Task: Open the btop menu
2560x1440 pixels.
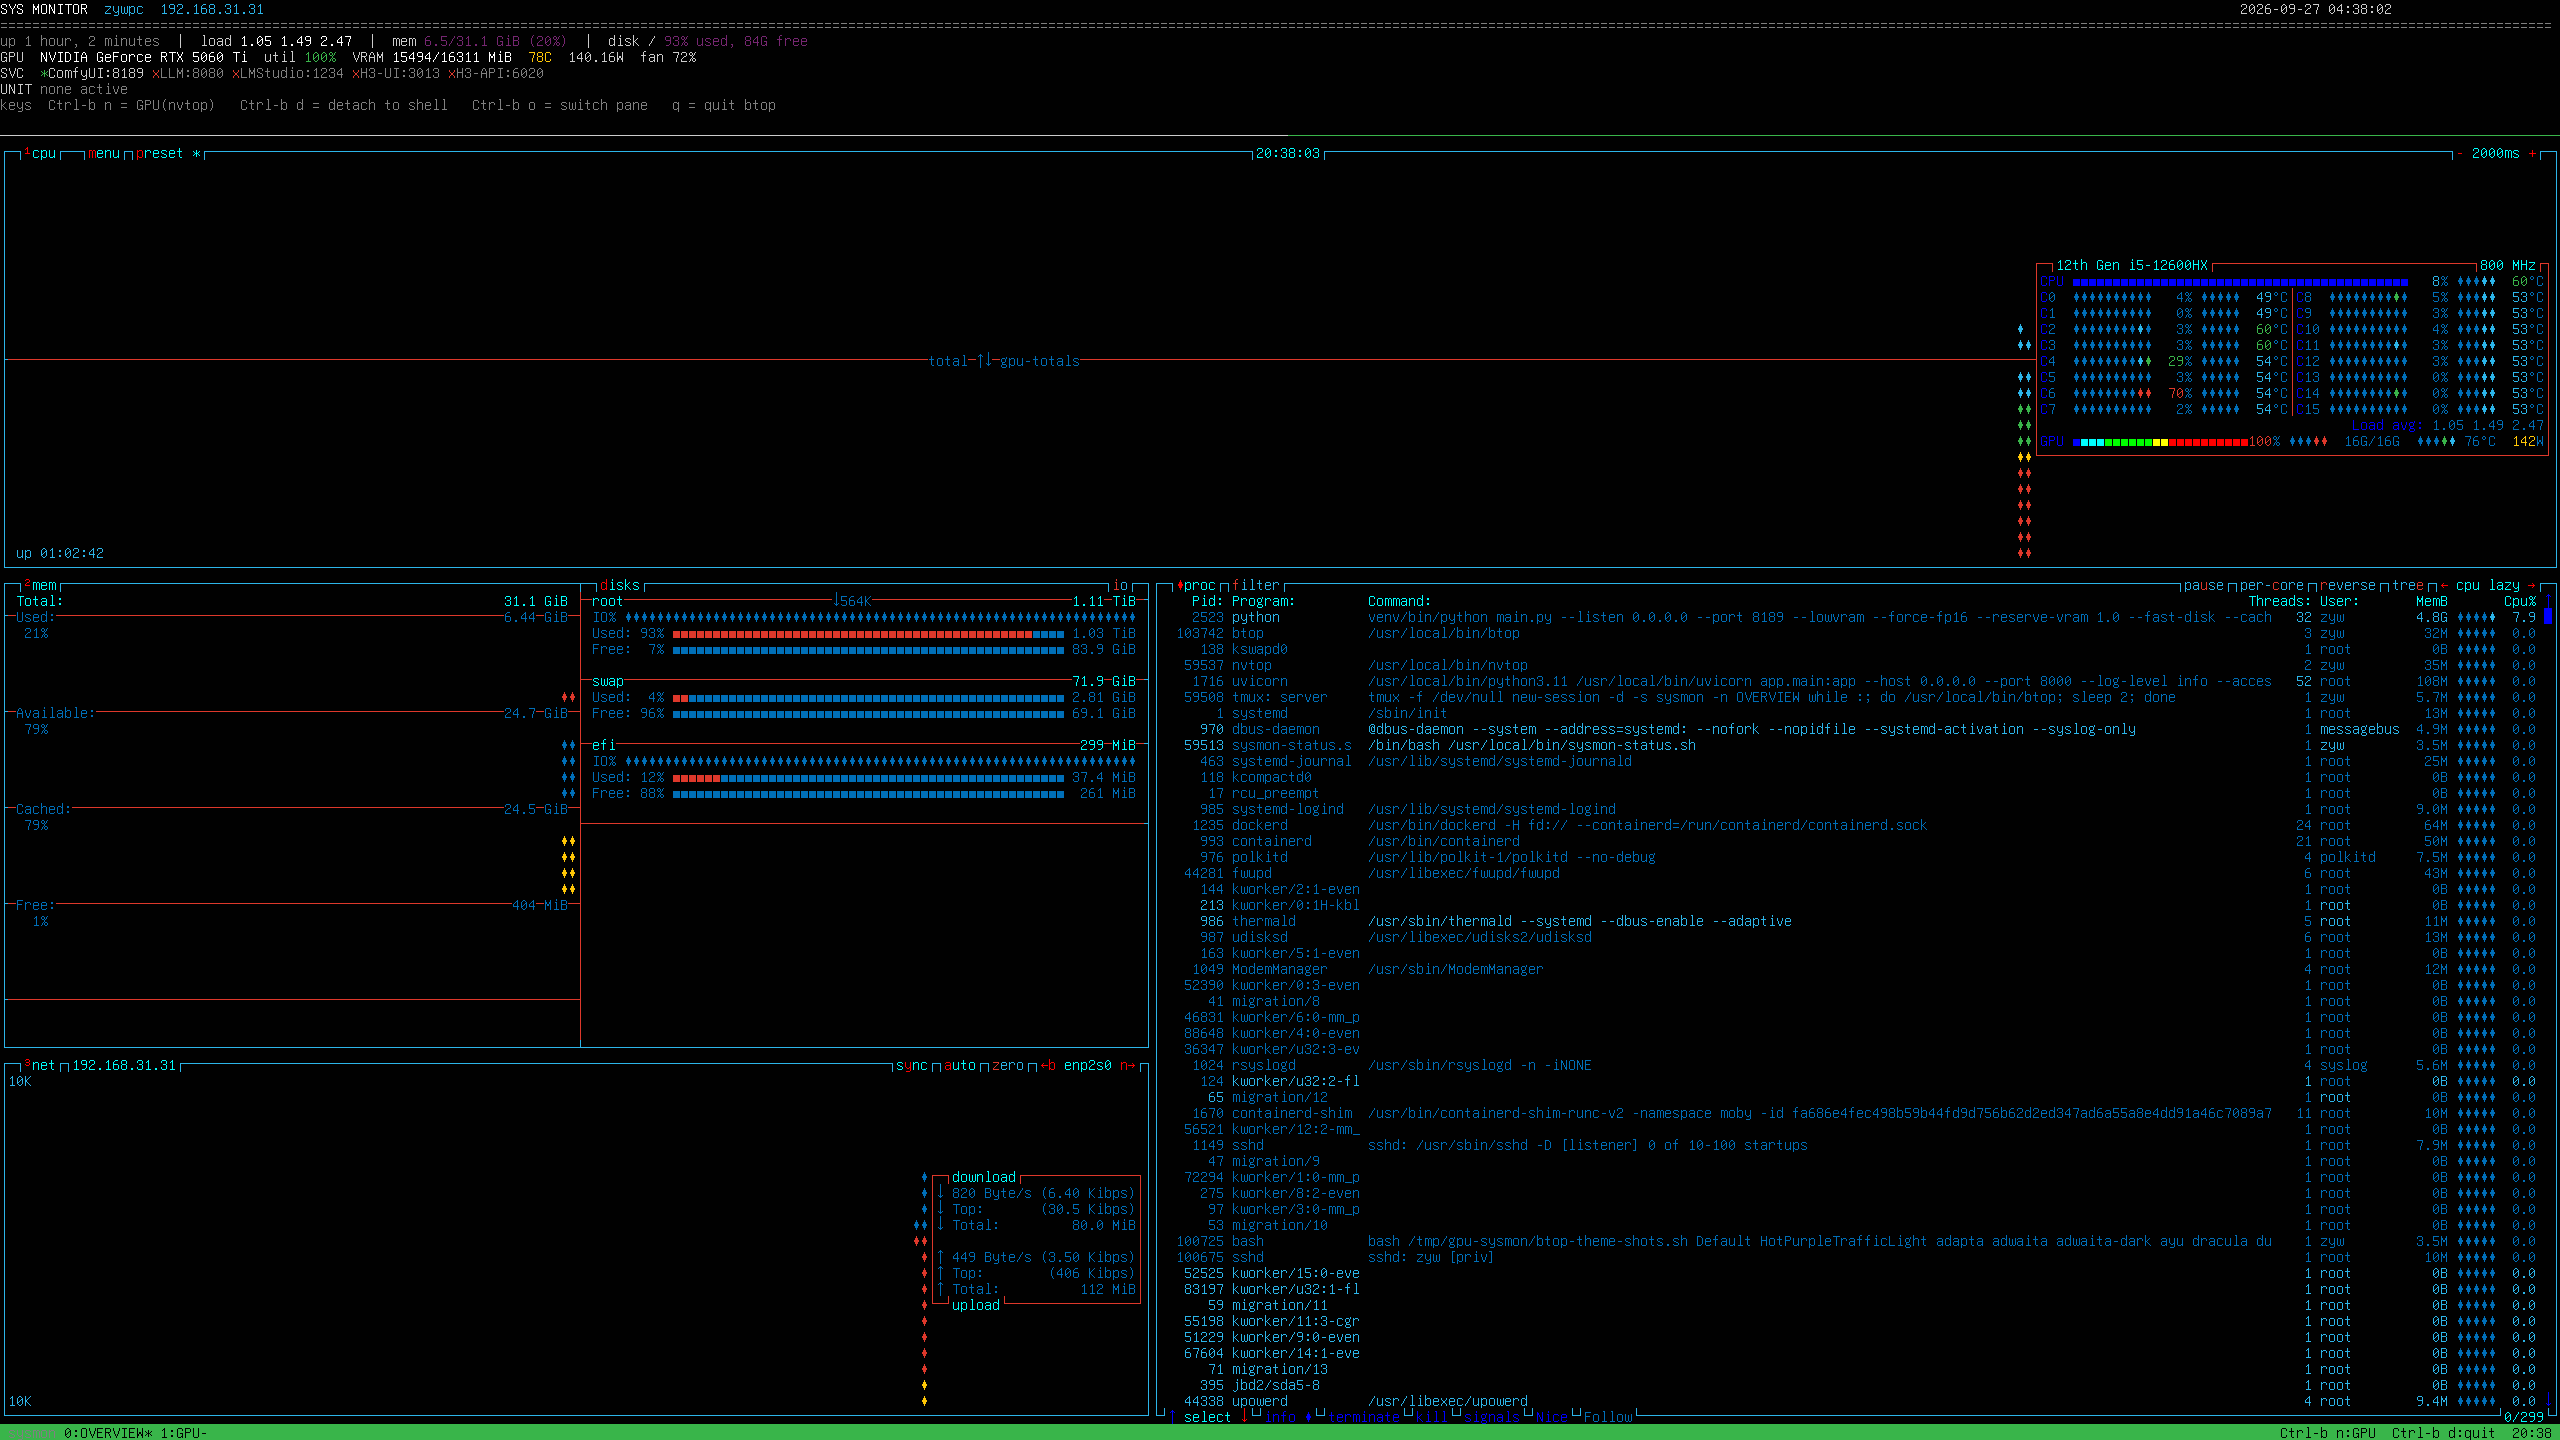Action: click(x=104, y=153)
